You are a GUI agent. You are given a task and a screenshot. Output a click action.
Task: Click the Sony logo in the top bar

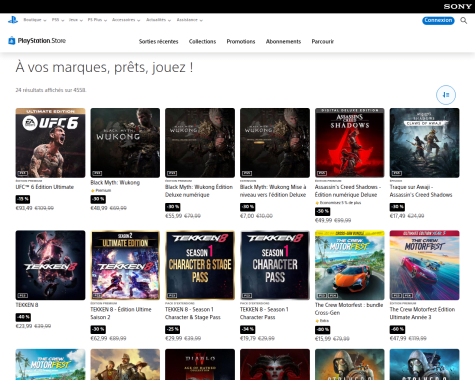[457, 6]
